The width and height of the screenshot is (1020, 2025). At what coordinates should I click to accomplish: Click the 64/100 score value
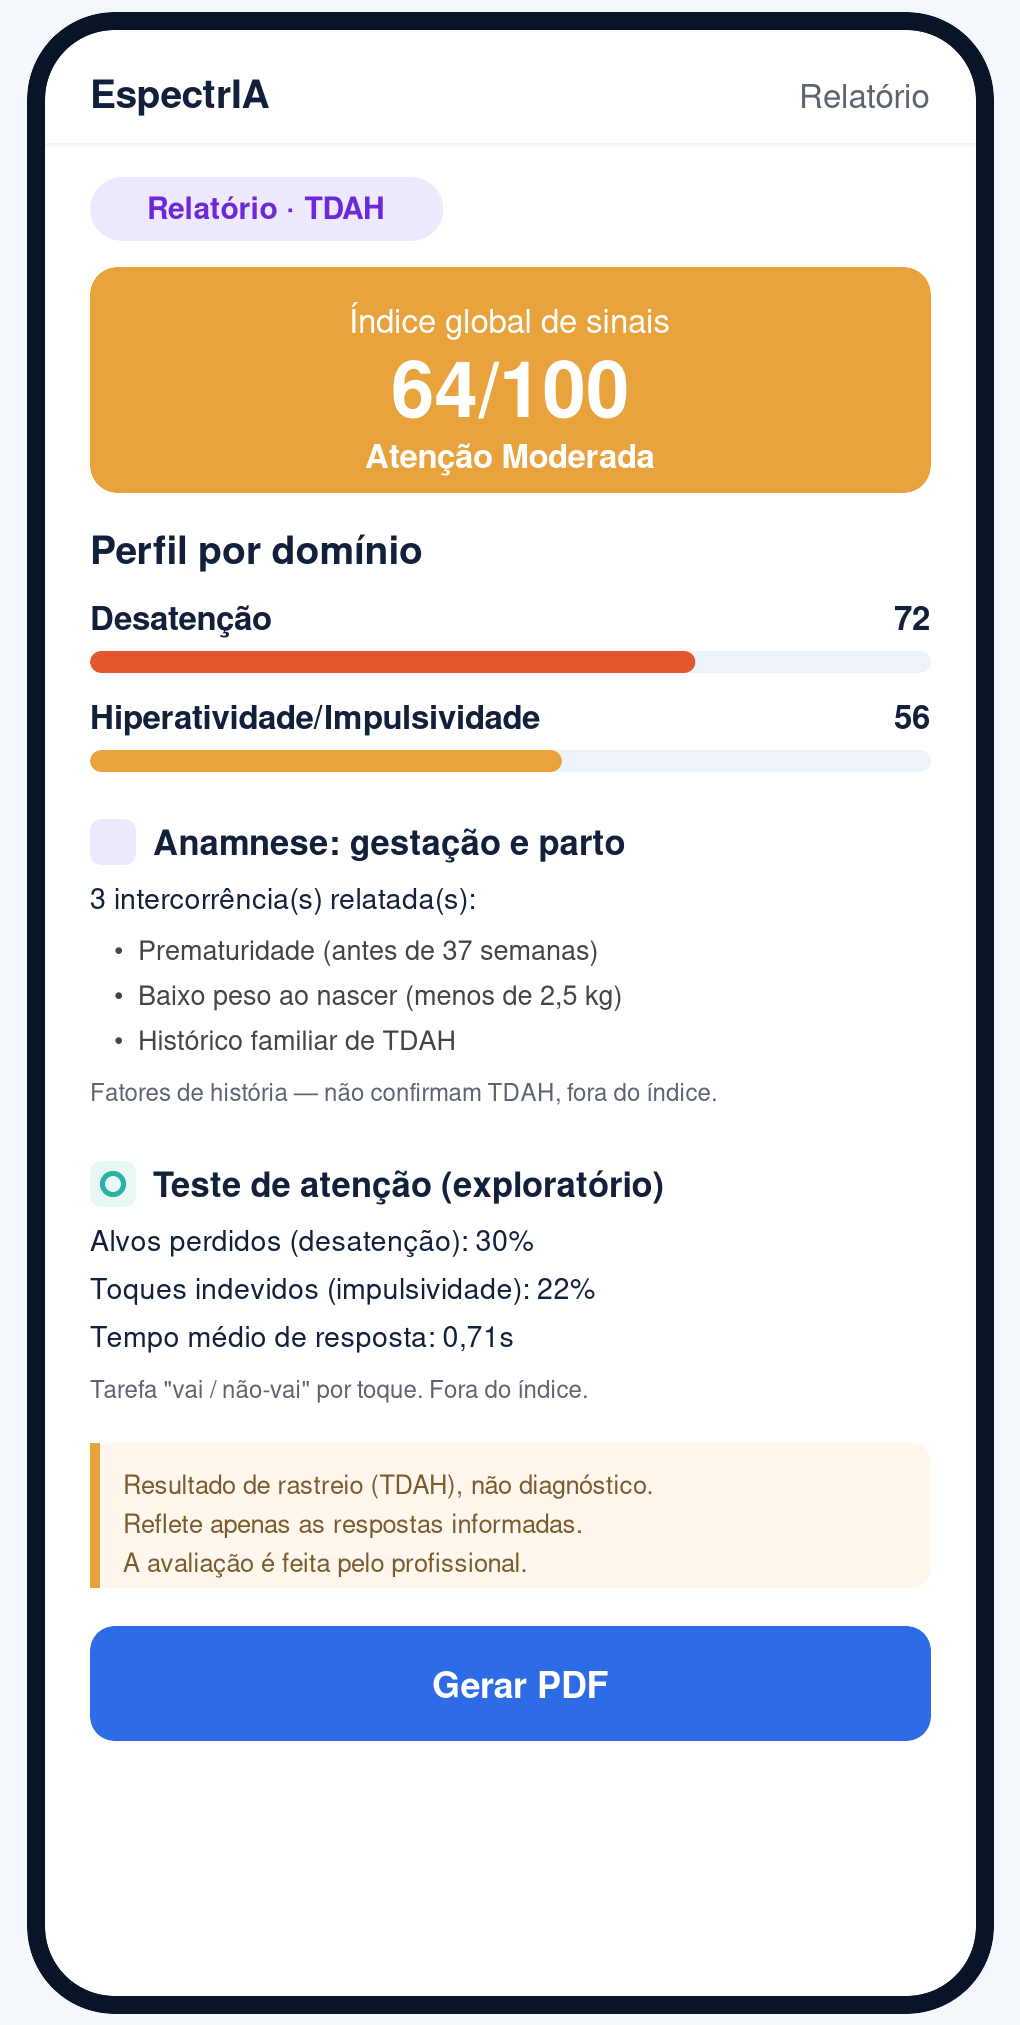[x=510, y=390]
